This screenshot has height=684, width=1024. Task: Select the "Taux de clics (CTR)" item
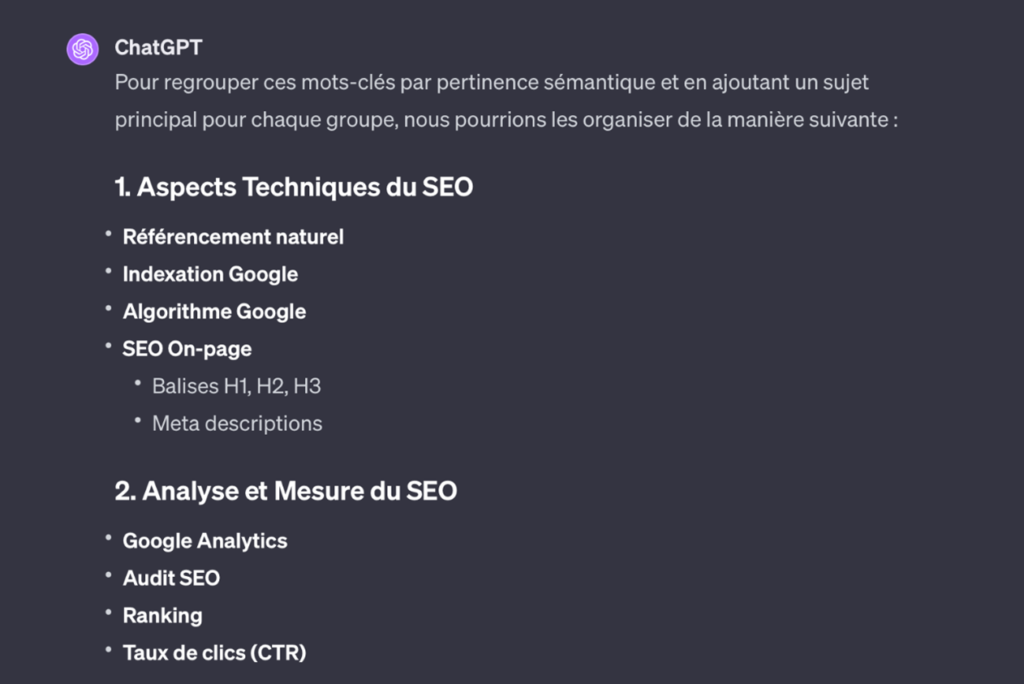pos(214,653)
